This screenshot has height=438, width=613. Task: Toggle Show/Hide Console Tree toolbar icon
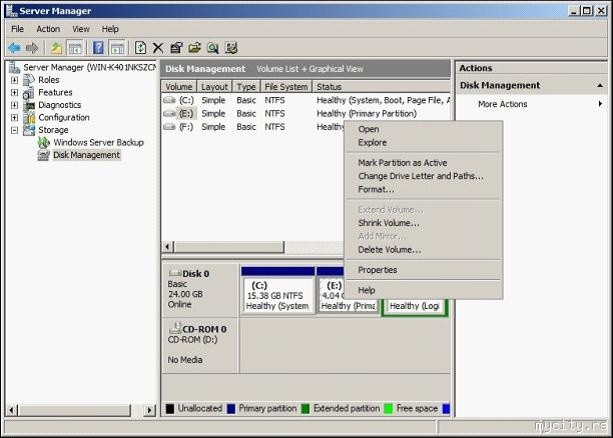75,48
